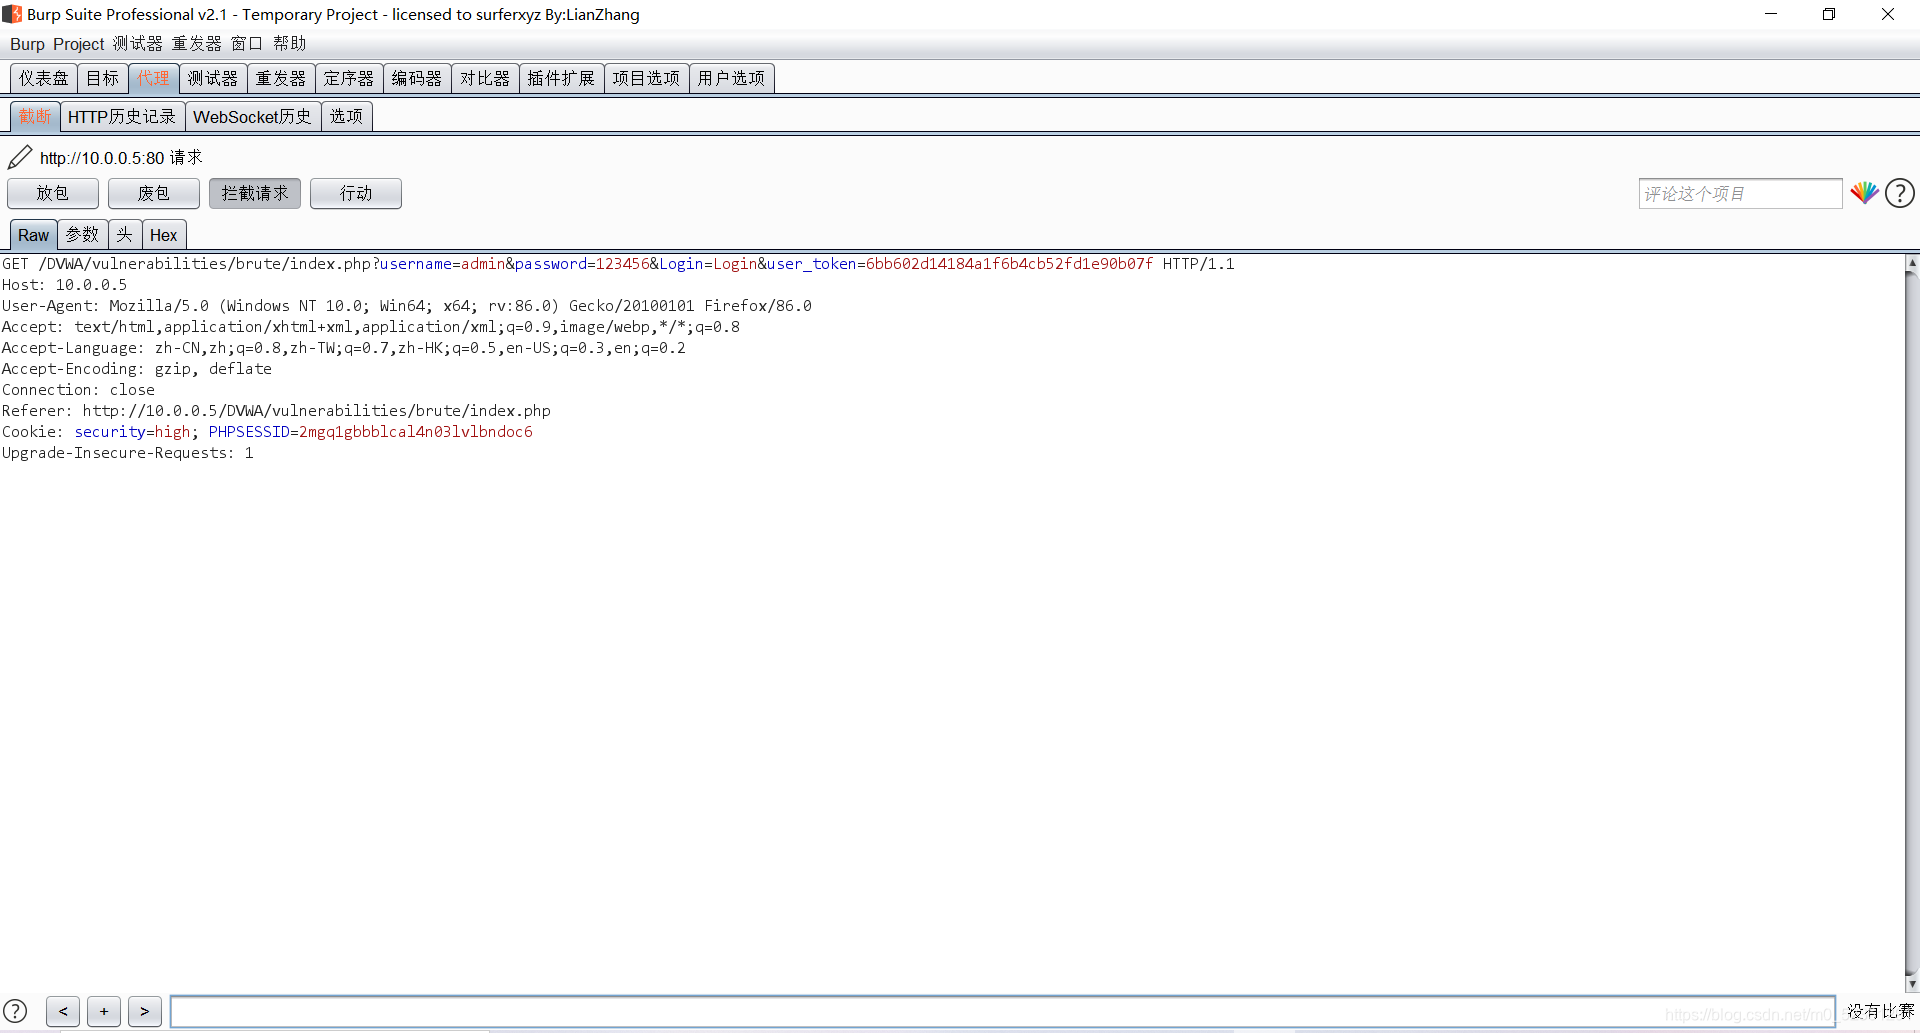Image resolution: width=1920 pixels, height=1033 pixels.
Task: Switch to the 目标 tab
Action: (x=103, y=78)
